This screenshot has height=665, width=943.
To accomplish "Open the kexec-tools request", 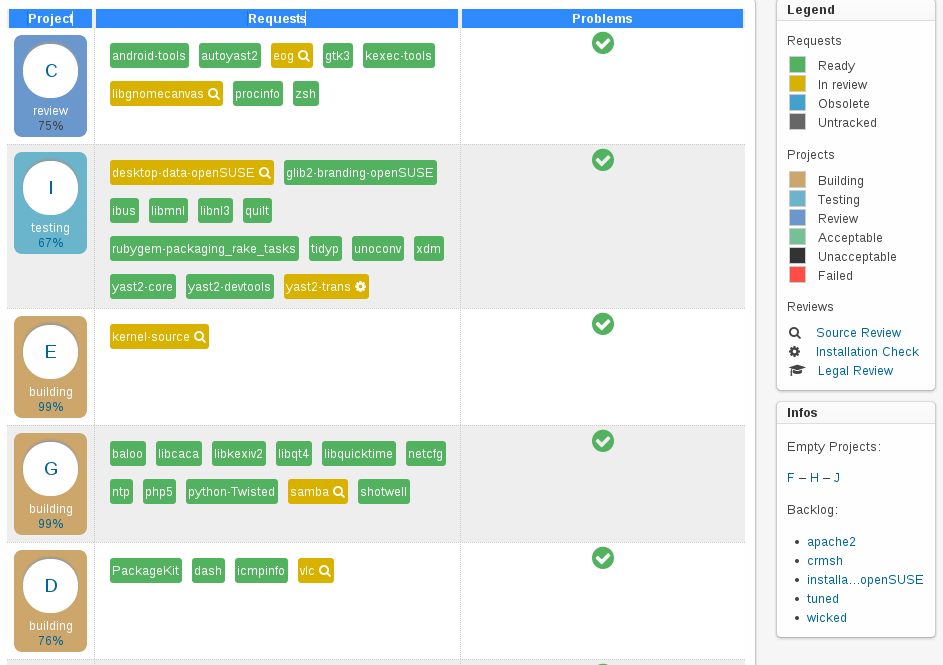I will point(399,56).
